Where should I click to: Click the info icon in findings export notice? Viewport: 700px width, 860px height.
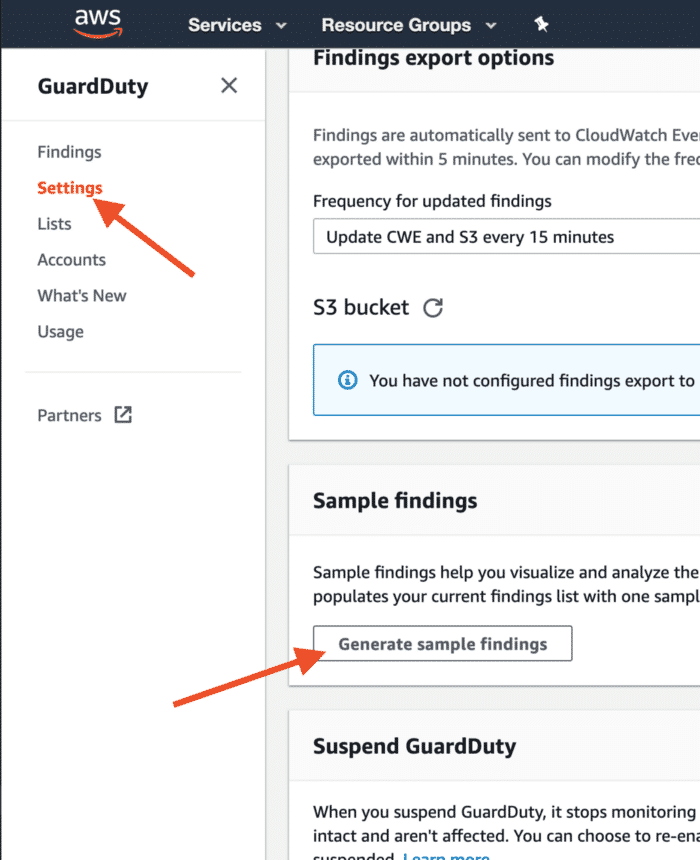pyautogui.click(x=347, y=380)
